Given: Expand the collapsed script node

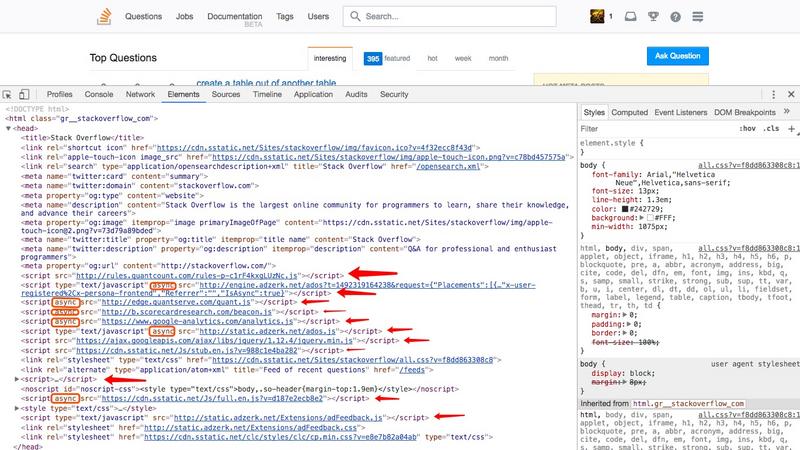Looking at the screenshot, I should (17, 379).
